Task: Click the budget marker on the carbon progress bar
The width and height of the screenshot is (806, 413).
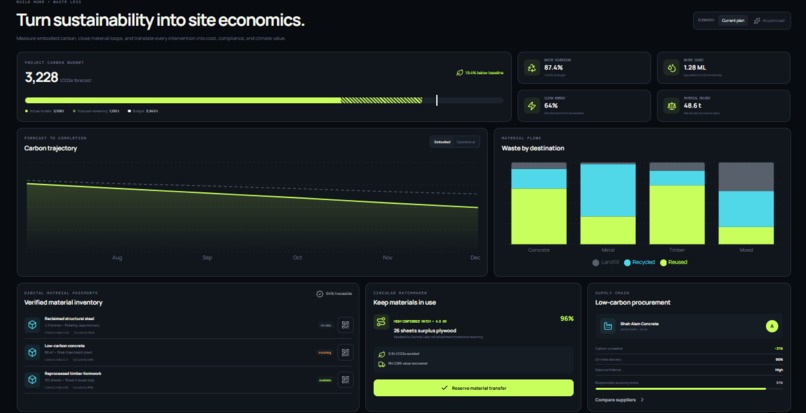Action: [x=437, y=100]
